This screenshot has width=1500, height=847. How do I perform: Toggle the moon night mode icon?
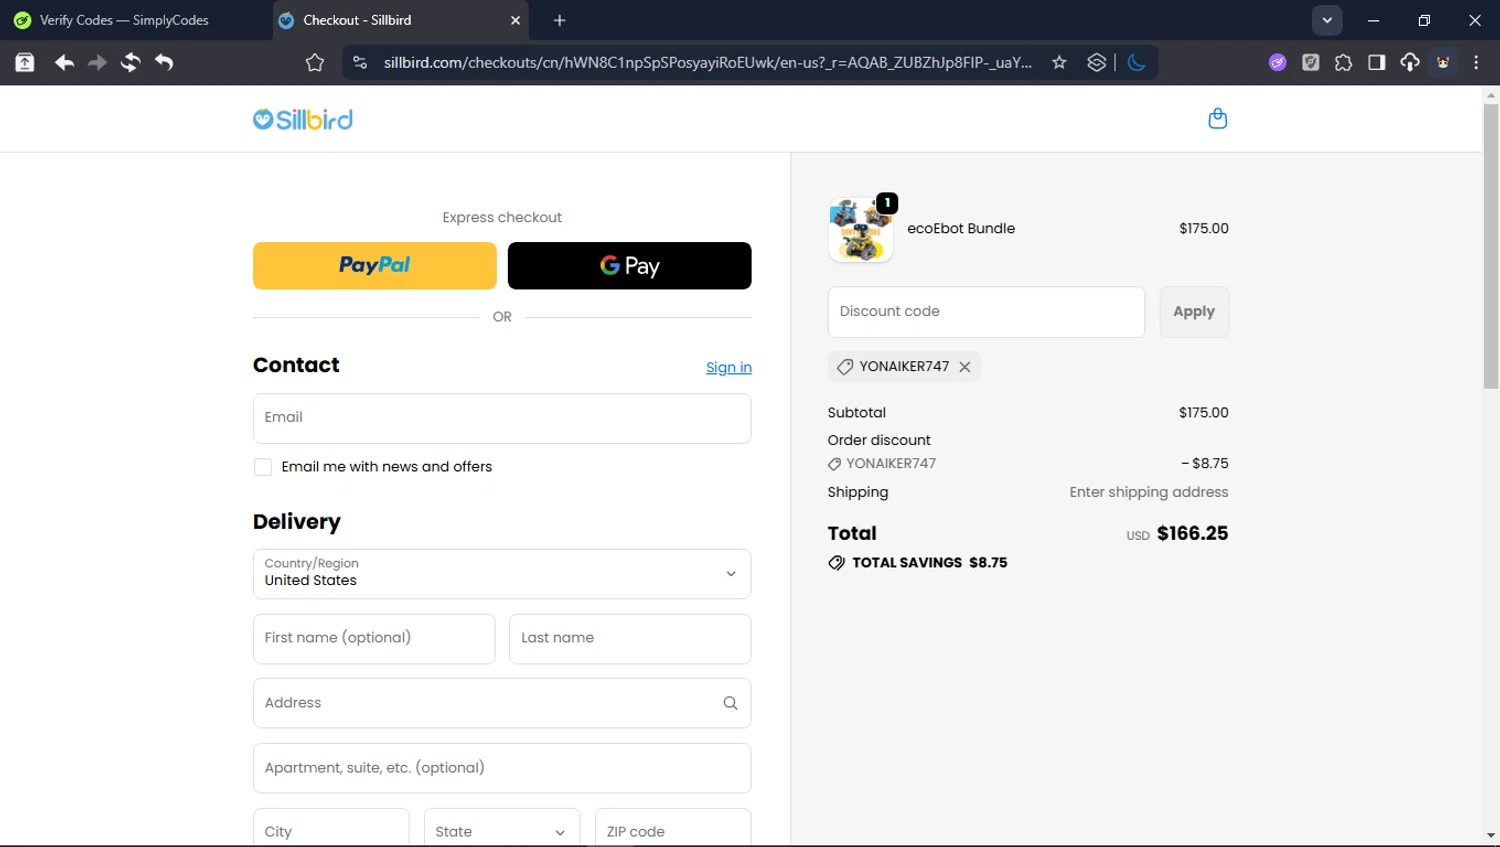pos(1136,62)
